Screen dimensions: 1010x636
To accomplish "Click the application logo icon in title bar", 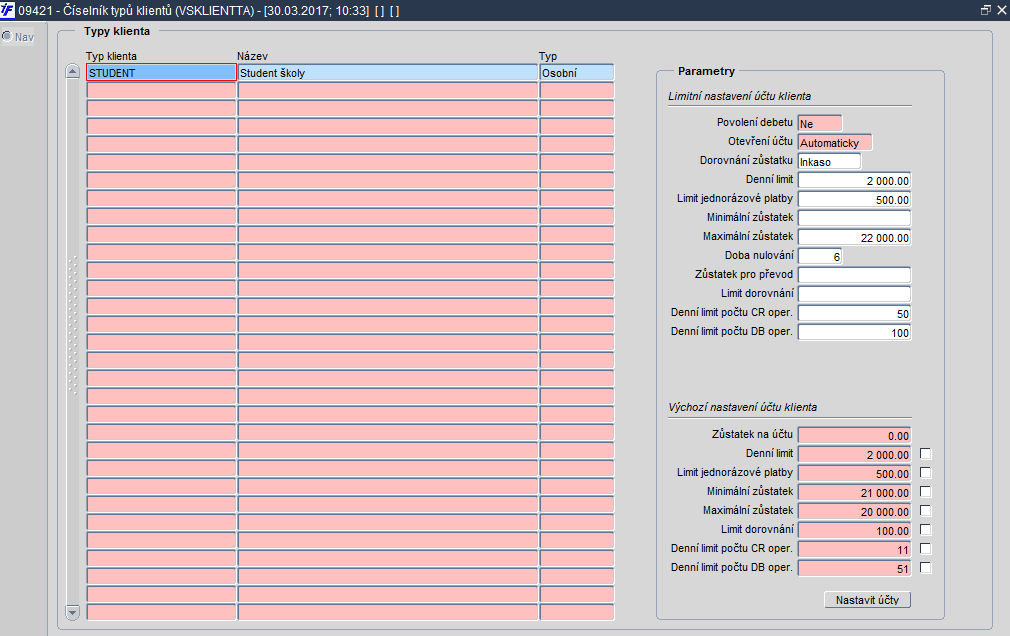I will [x=8, y=10].
